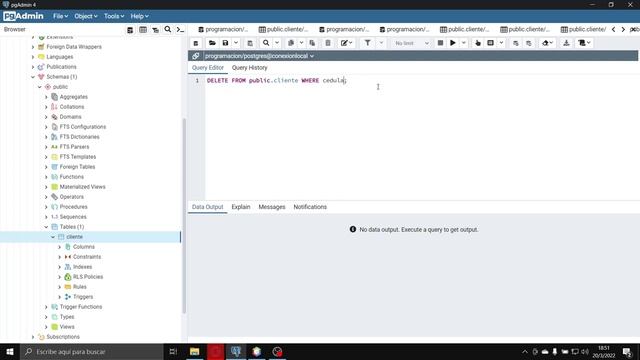Click the Stop query square icon
Image resolution: width=640 pixels, height=360 pixels.
(x=440, y=43)
